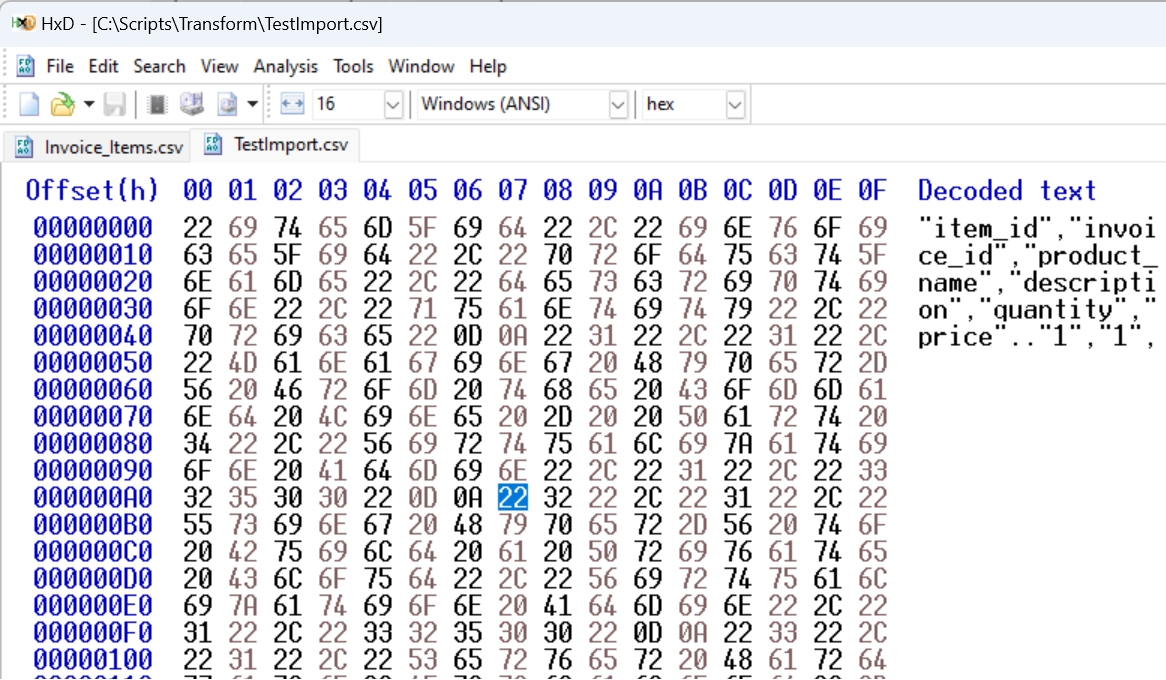Toggle the Decoded text column selection
Screen dimensions: 1166x680
point(1006,190)
